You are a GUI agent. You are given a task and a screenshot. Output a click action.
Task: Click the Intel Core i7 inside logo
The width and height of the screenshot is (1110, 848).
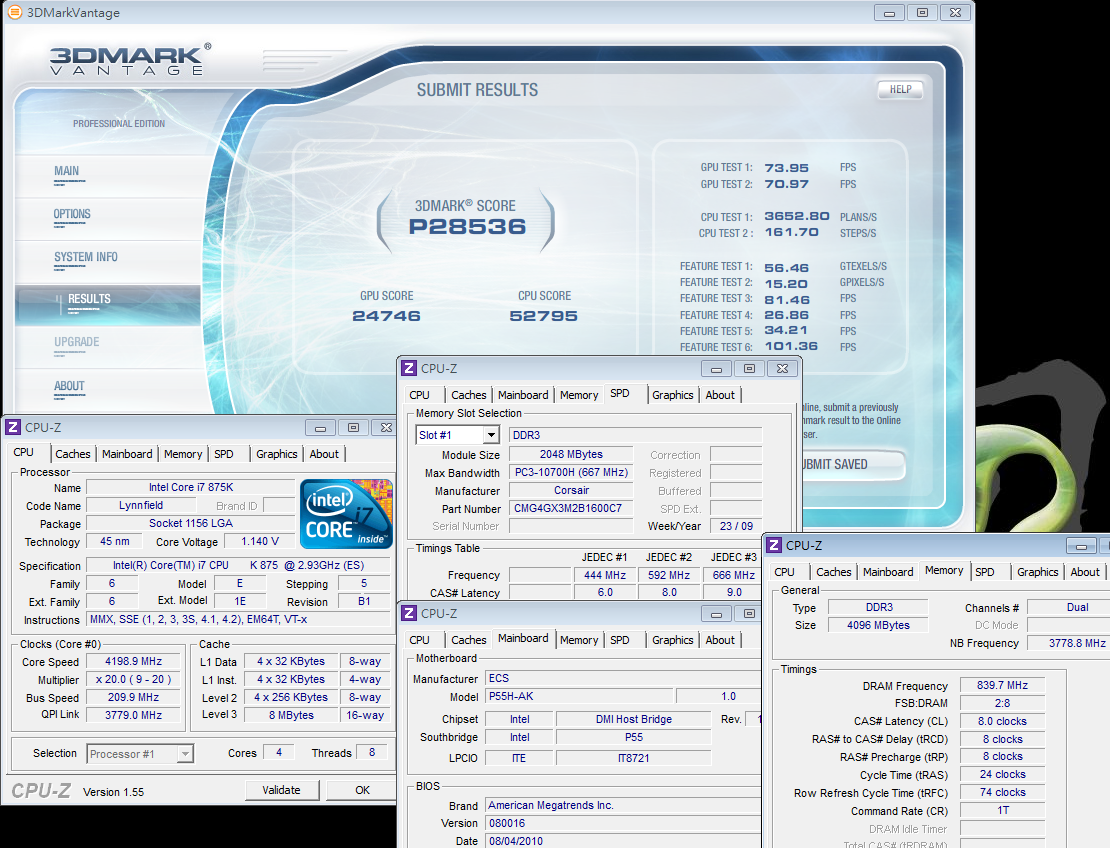(345, 514)
